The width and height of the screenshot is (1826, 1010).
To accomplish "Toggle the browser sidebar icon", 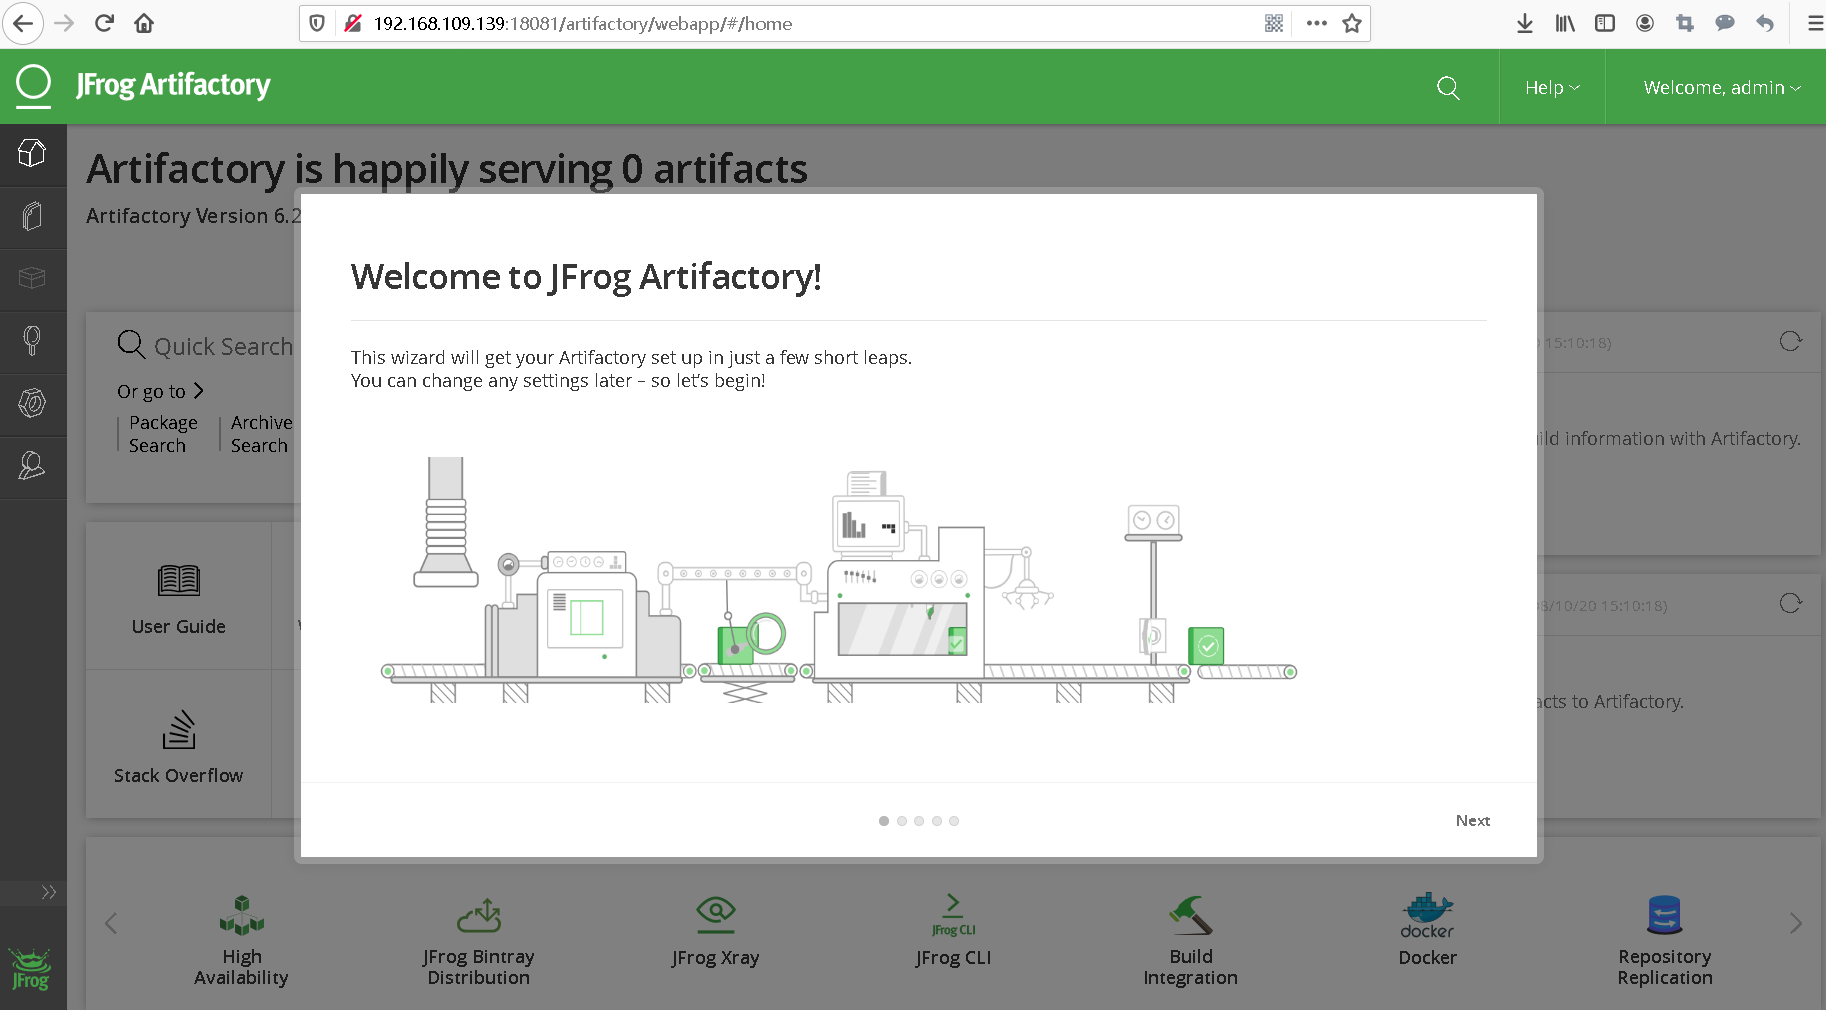I will point(1605,23).
